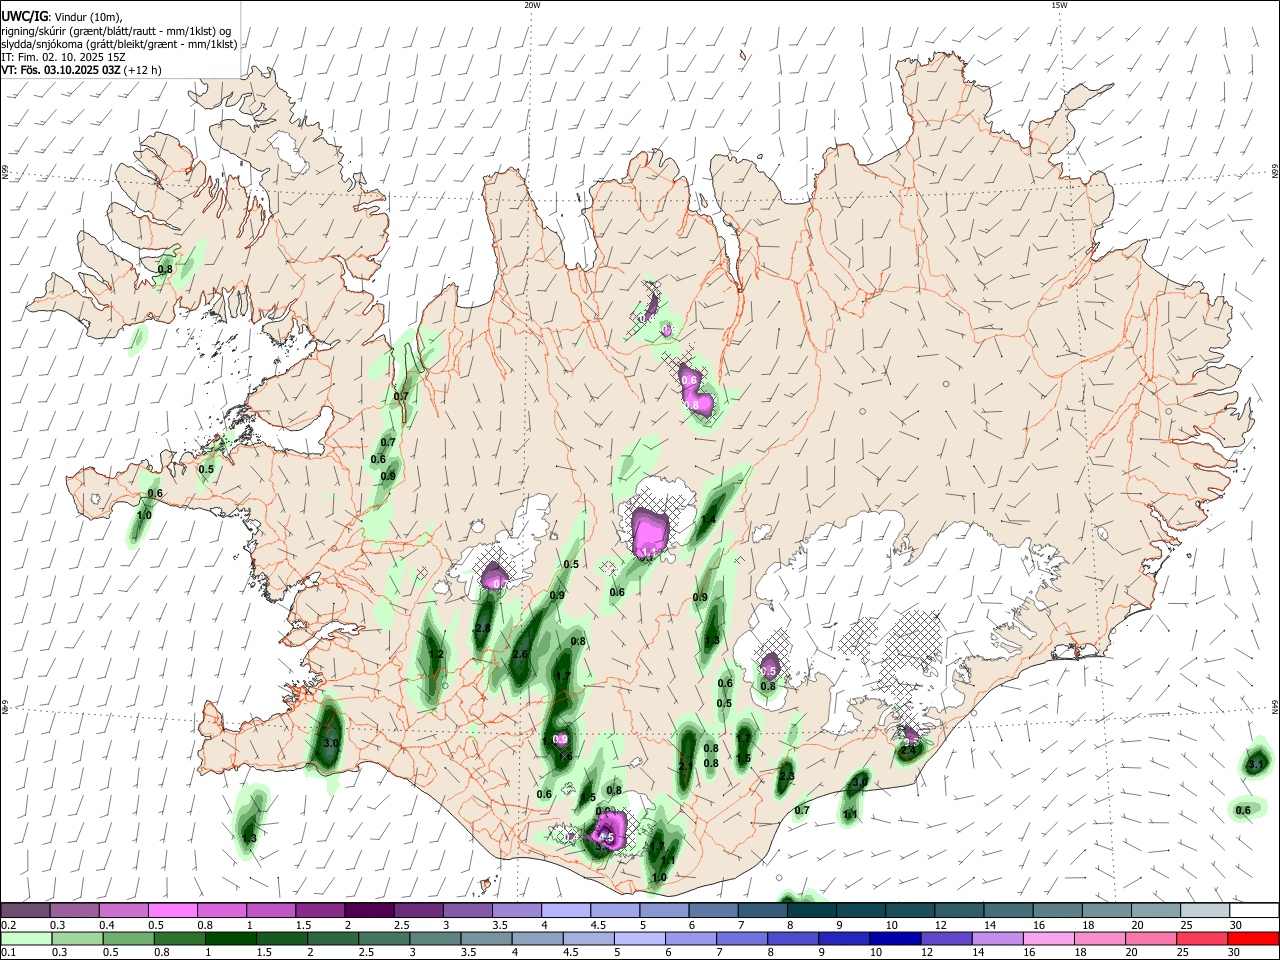Click the '3.1' rain value offshore east of Iceland

tap(1256, 765)
